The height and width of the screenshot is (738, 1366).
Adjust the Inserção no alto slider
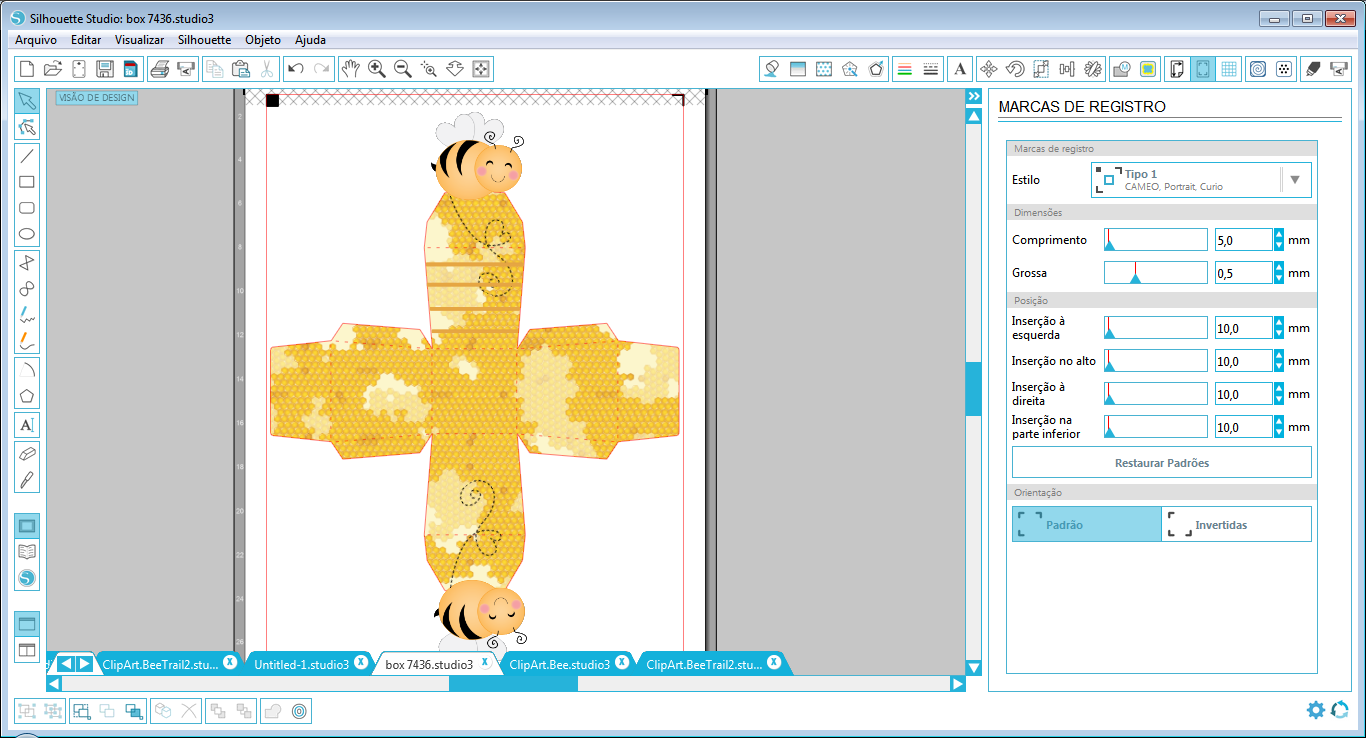[x=1156, y=361]
